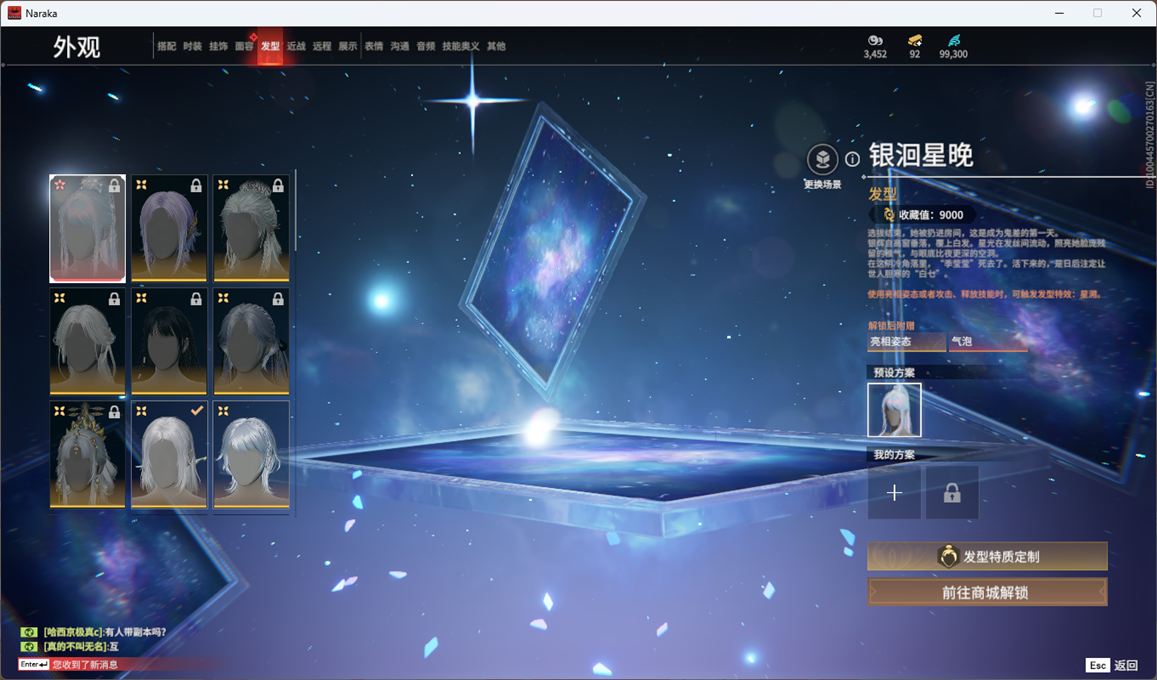Image resolution: width=1157 pixels, height=680 pixels.
Task: Add a new scheme with the plus icon
Action: tap(894, 493)
